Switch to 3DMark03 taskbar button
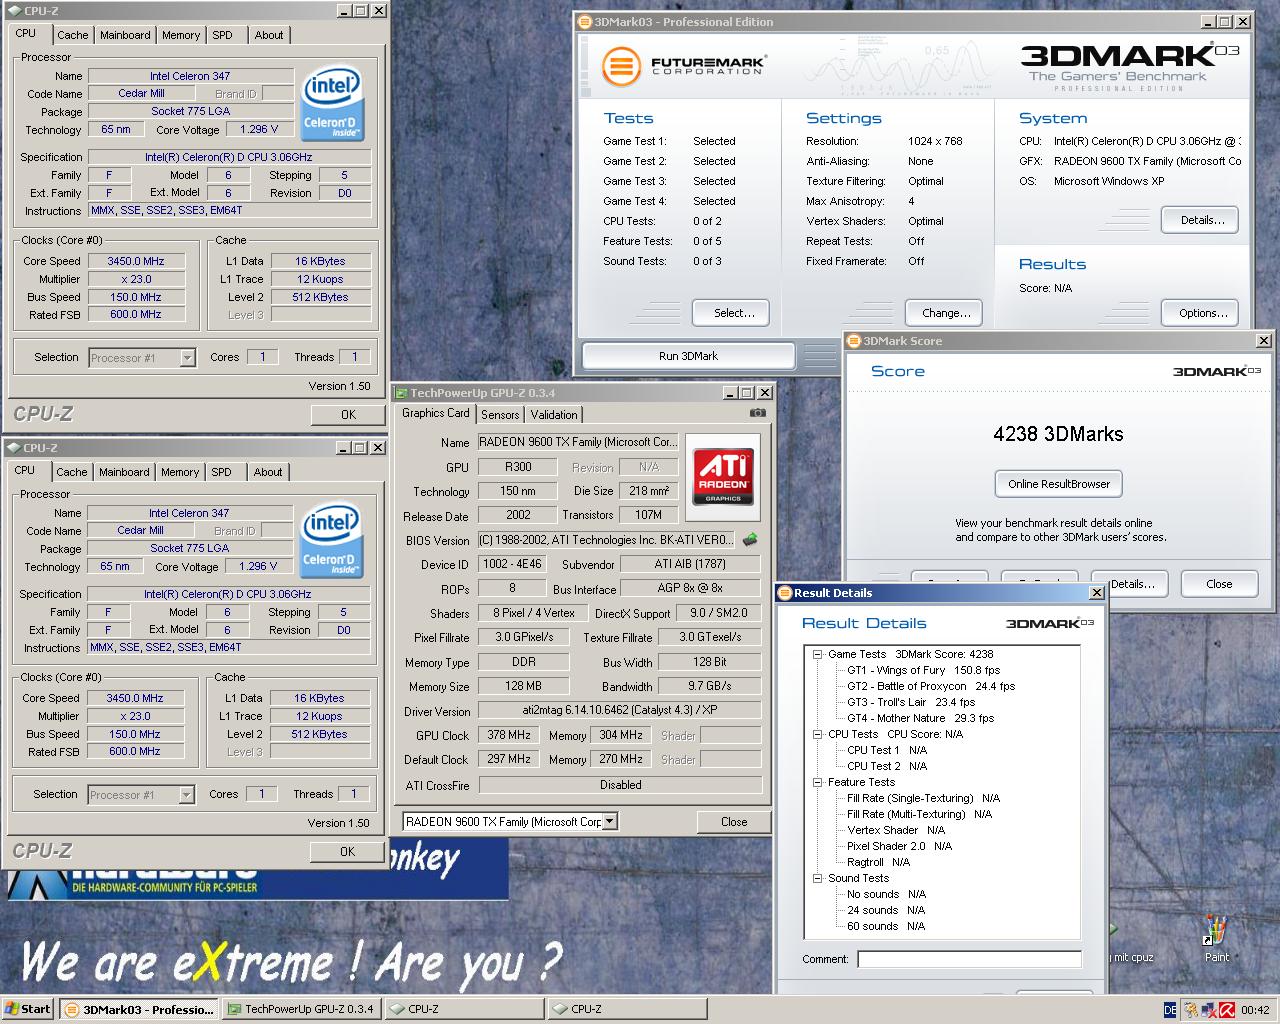1280x1024 pixels. click(x=139, y=1009)
